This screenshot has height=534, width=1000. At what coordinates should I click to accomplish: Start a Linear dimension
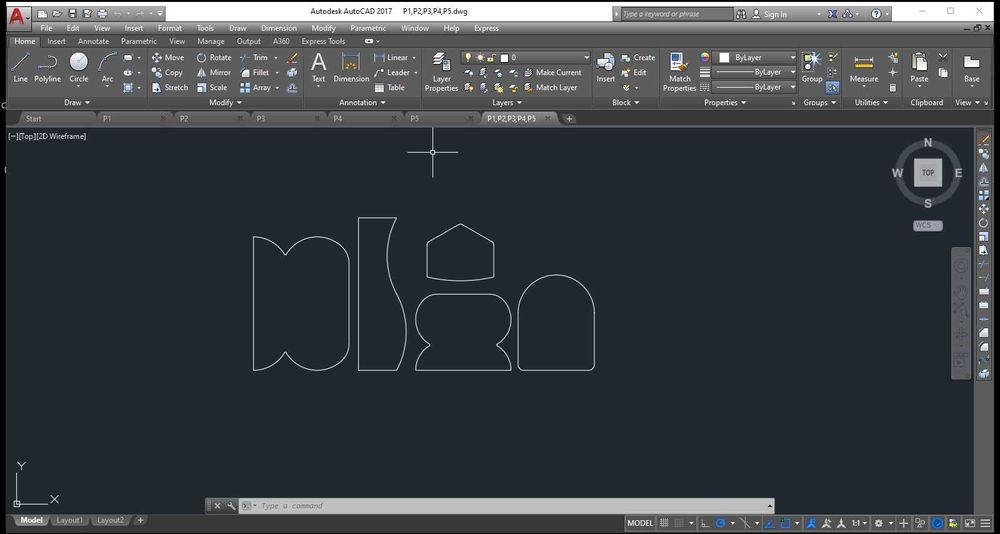coord(391,57)
